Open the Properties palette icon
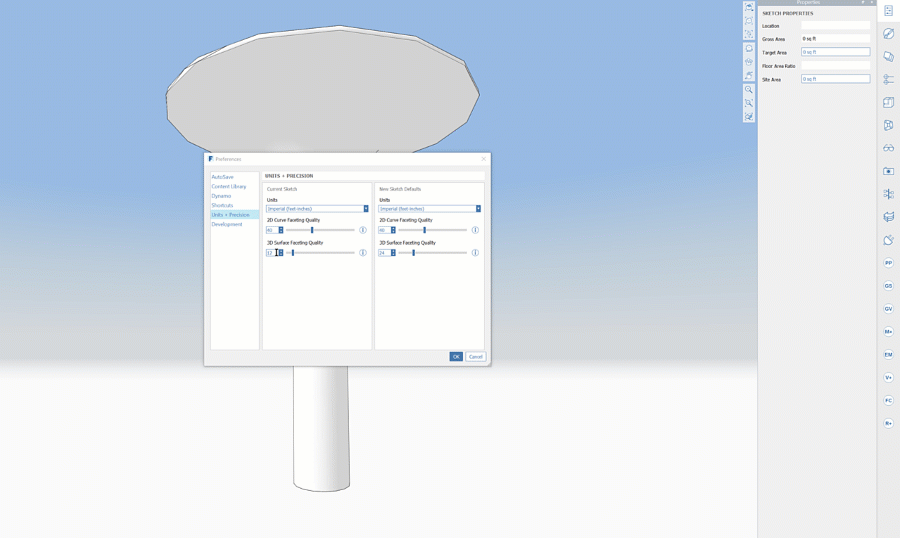Viewport: 900px width, 538px height. tap(888, 11)
